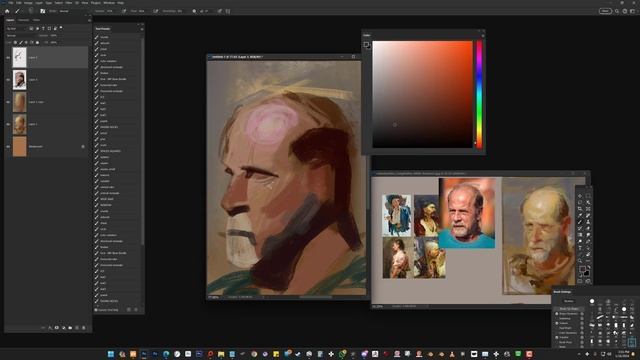Select the Clone Stamp tool
This screenshot has height=360, width=640.
click(x=588, y=222)
